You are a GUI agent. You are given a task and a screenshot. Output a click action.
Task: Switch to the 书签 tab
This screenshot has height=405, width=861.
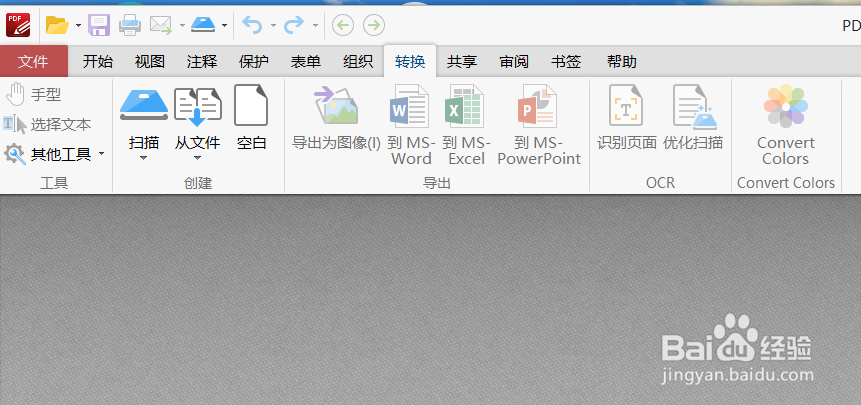coord(566,62)
